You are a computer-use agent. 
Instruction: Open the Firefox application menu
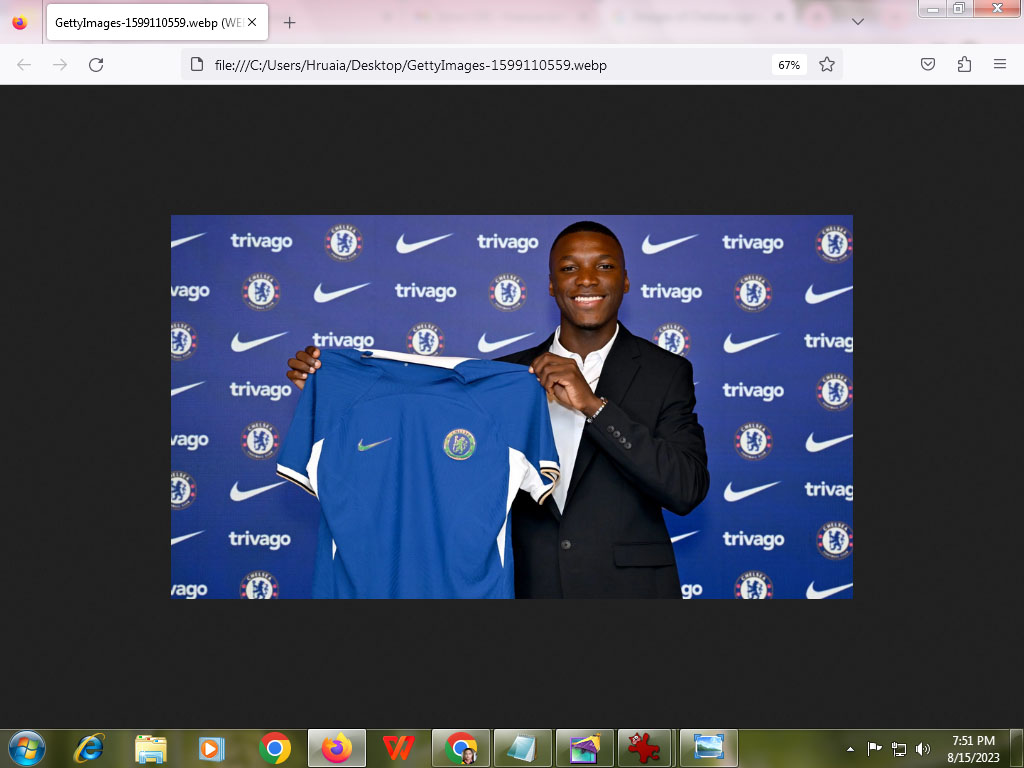coord(999,65)
